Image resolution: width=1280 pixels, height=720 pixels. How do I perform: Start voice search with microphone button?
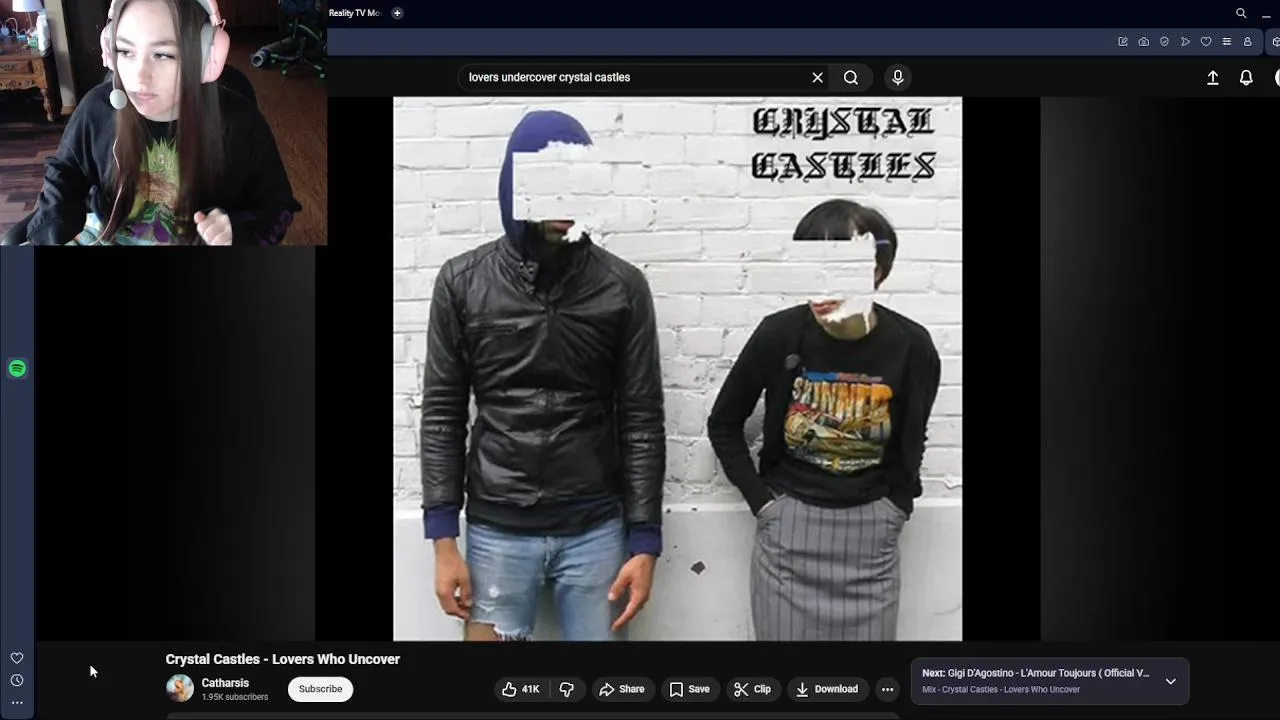click(897, 77)
